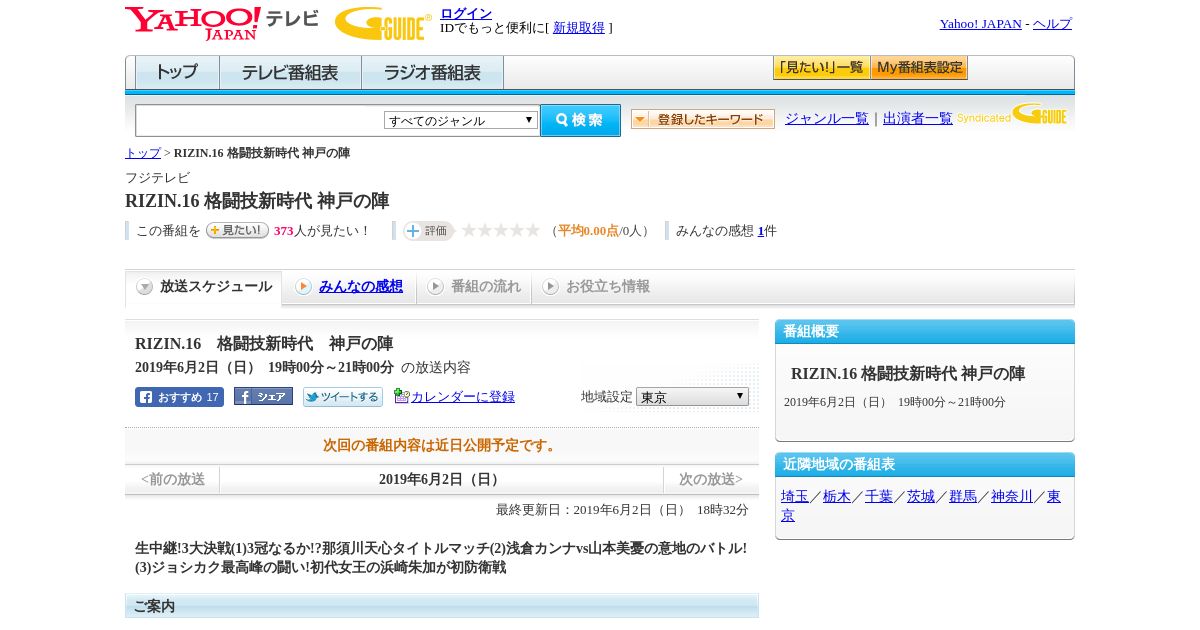Select the みんなの感想 tab
Image resolution: width=1200 pixels, height=630 pixels.
(x=349, y=287)
